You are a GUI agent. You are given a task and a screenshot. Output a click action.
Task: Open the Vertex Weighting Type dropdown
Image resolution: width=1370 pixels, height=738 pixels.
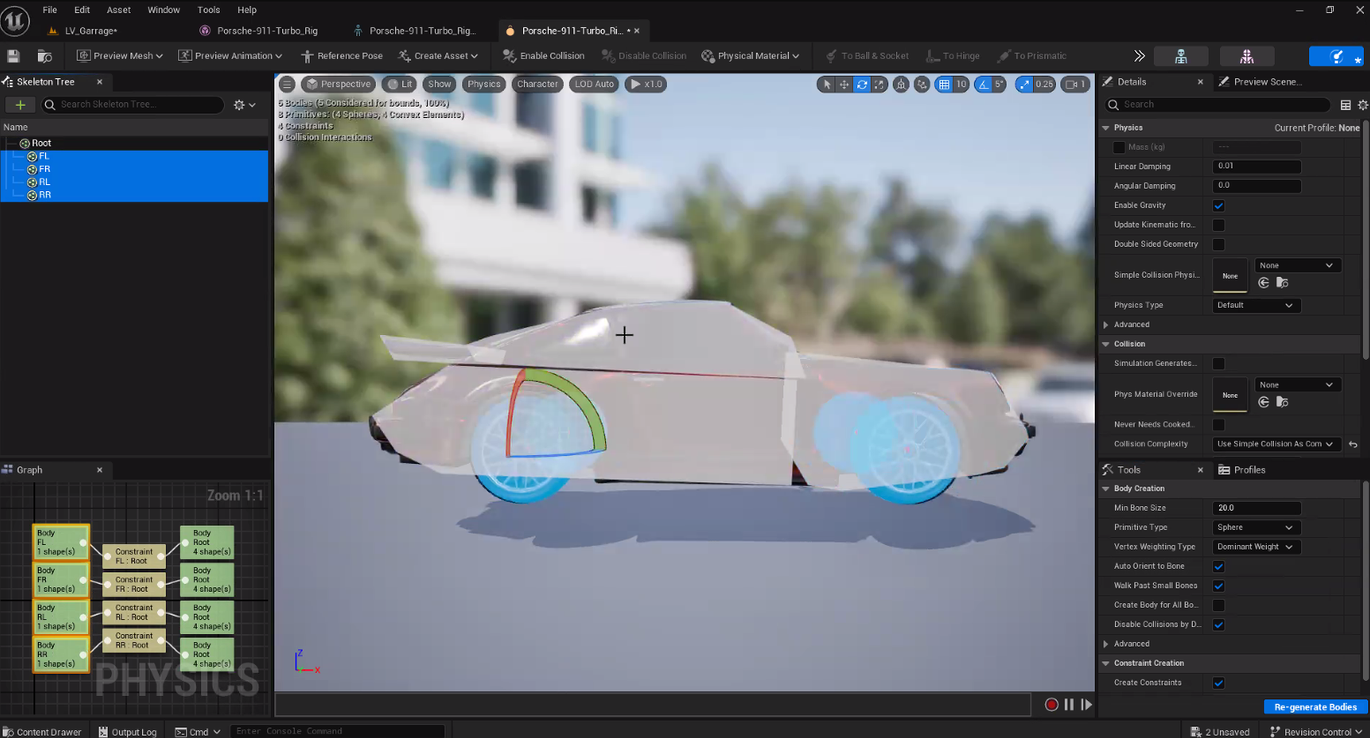coord(1256,547)
